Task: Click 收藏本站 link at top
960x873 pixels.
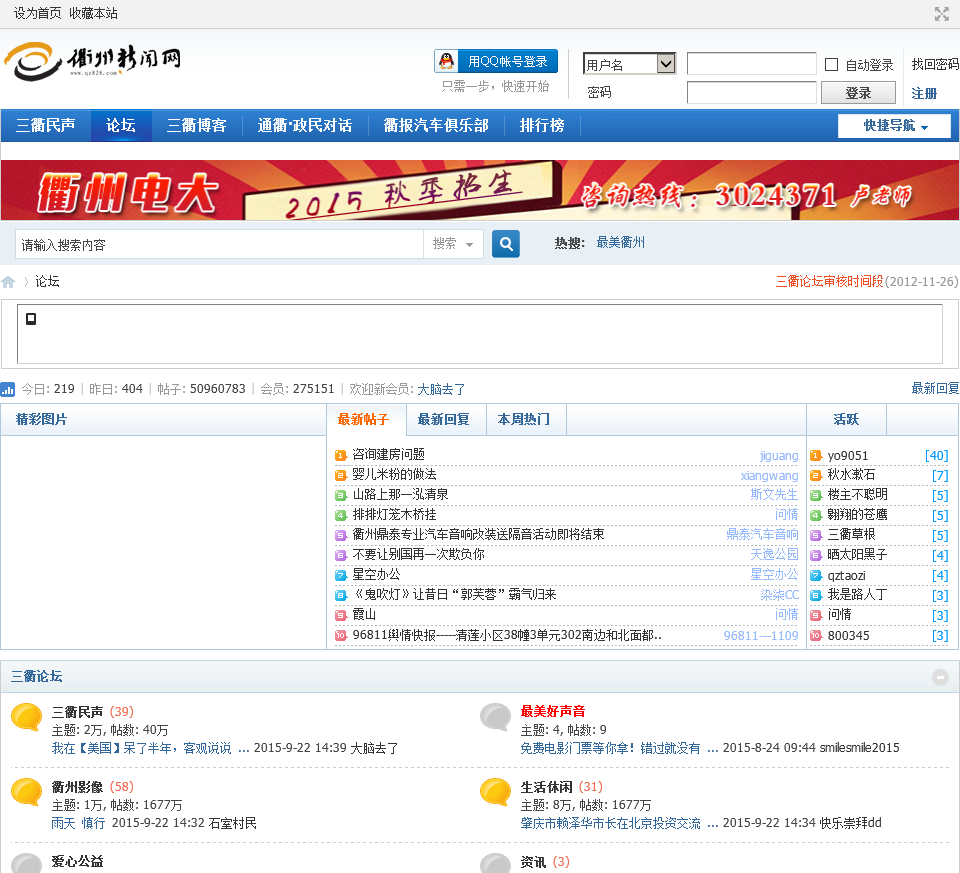Action: pyautogui.click(x=93, y=13)
